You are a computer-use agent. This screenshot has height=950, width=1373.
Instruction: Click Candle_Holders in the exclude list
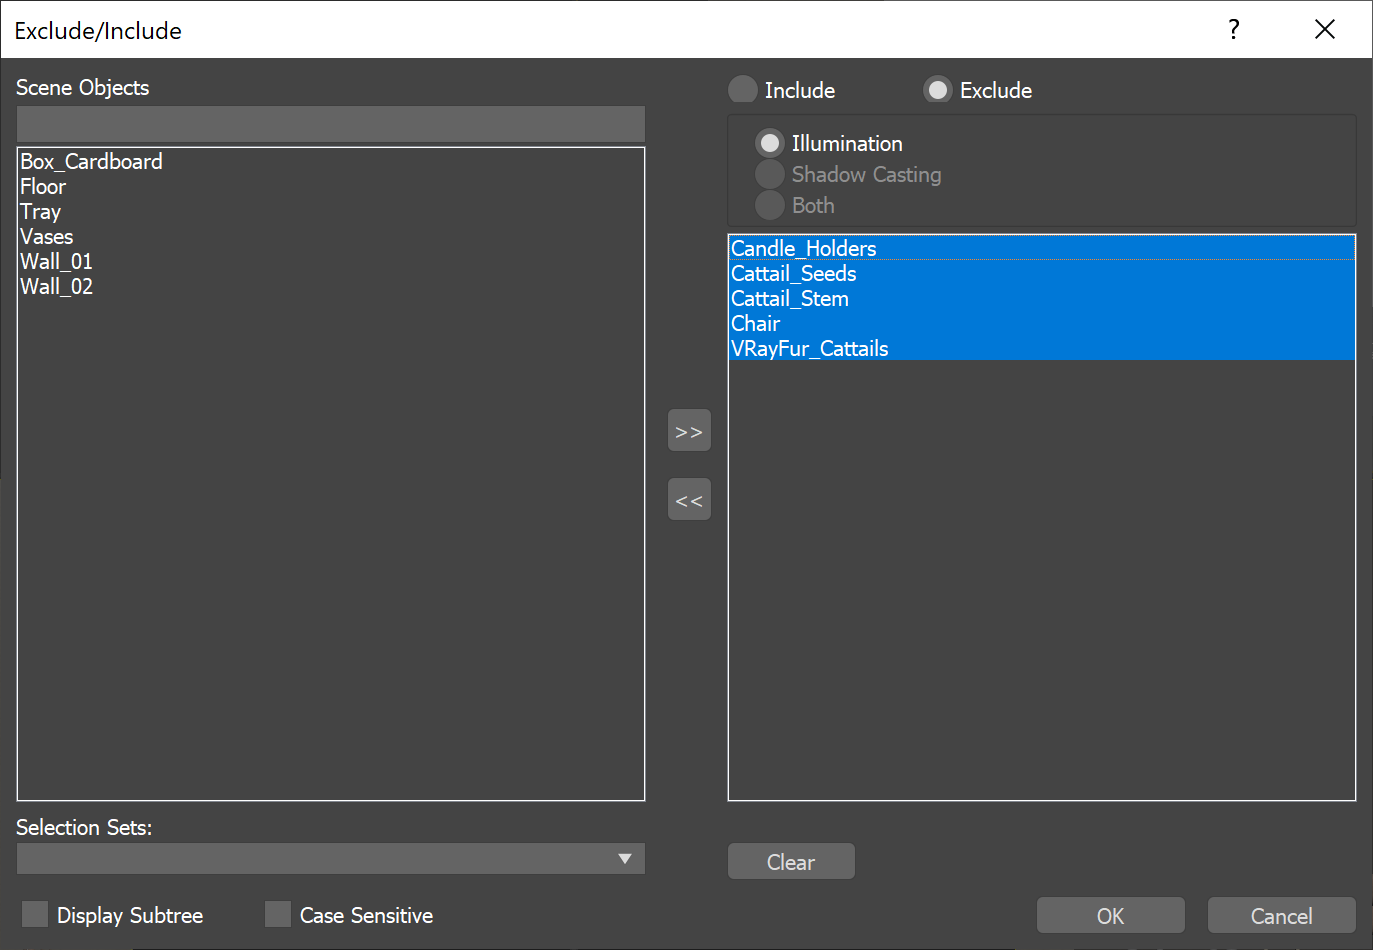pyautogui.click(x=803, y=248)
